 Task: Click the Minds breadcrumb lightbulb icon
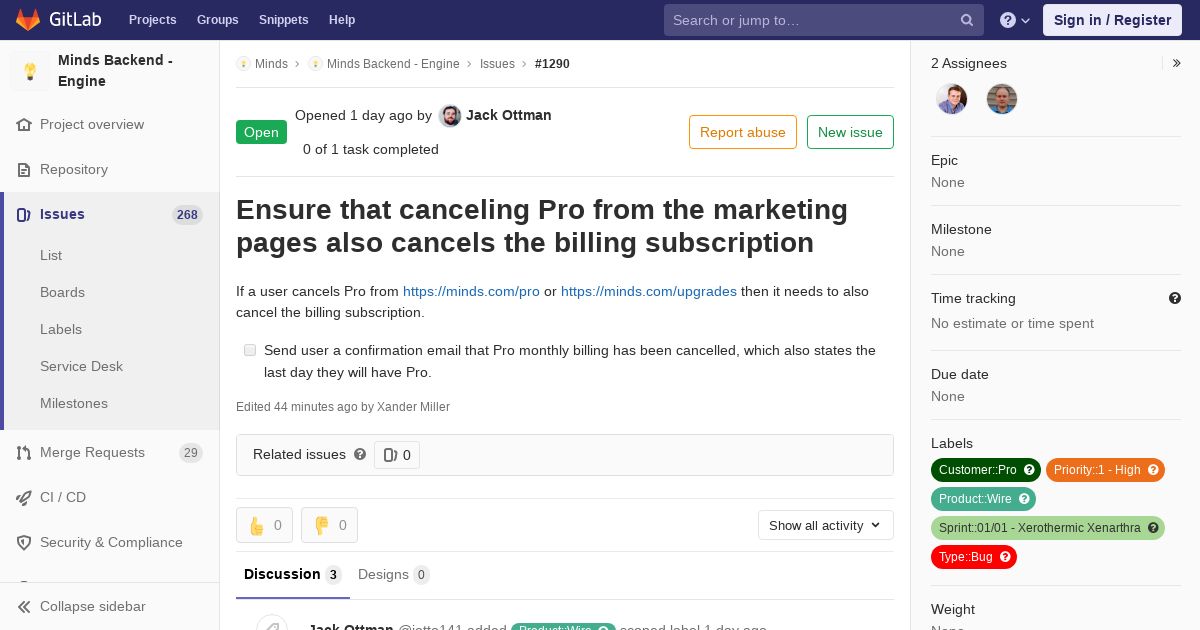243,64
